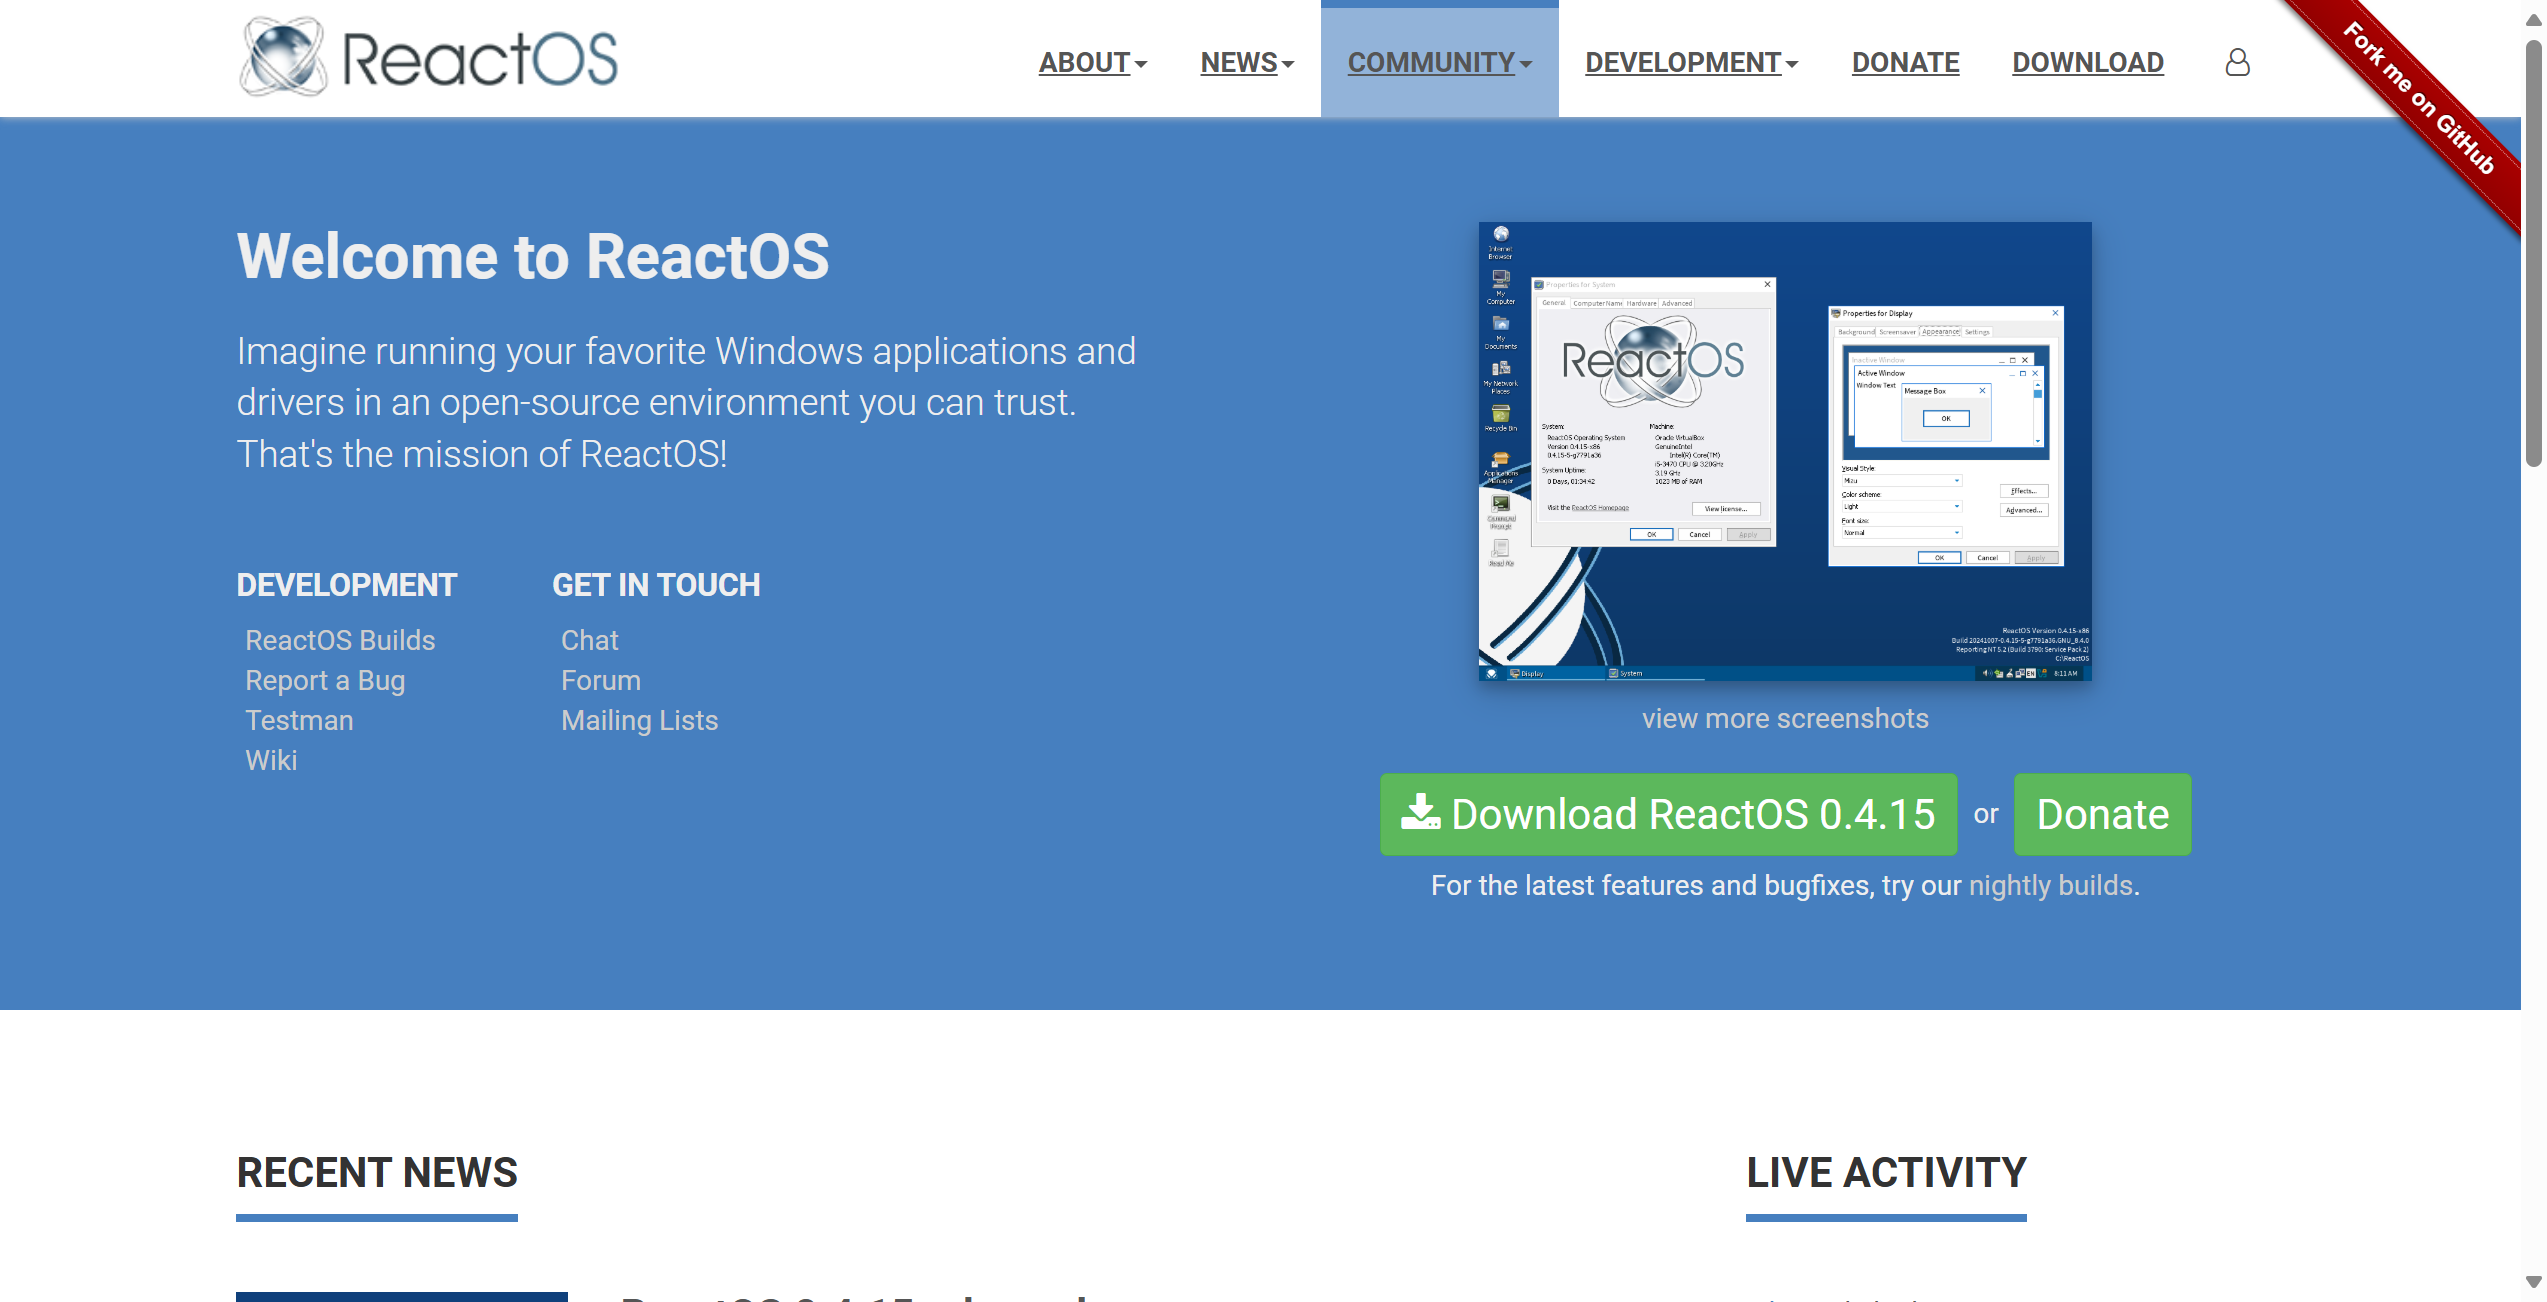Open the Report a Bug link

click(x=325, y=680)
